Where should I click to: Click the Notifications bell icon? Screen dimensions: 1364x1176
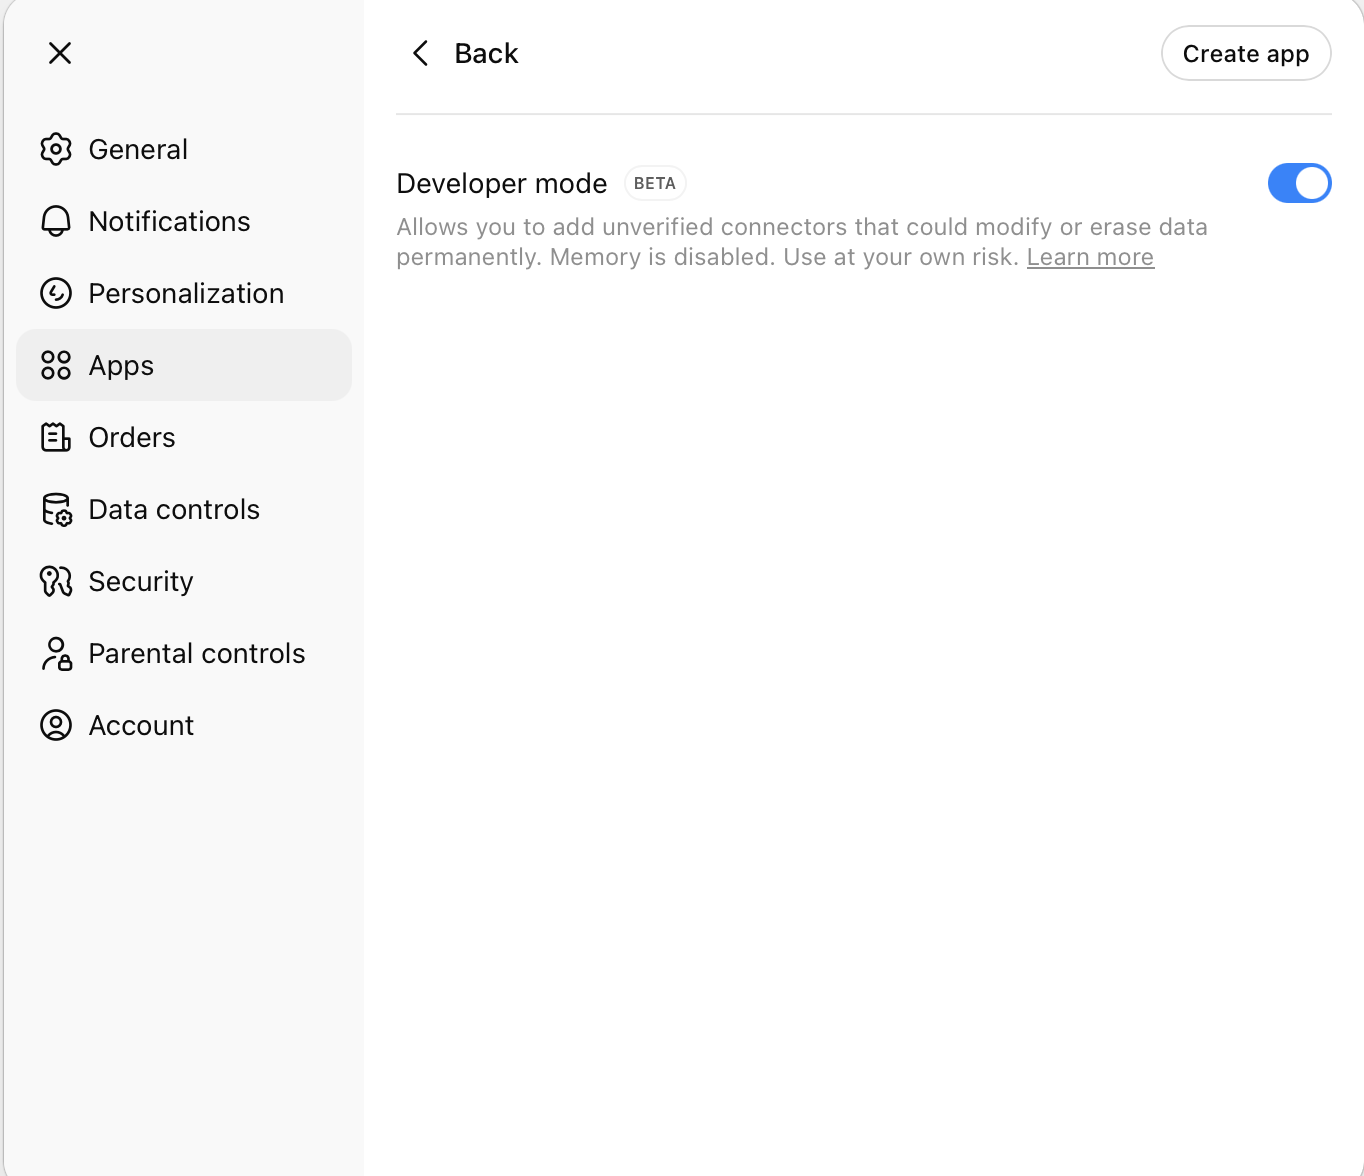56,221
